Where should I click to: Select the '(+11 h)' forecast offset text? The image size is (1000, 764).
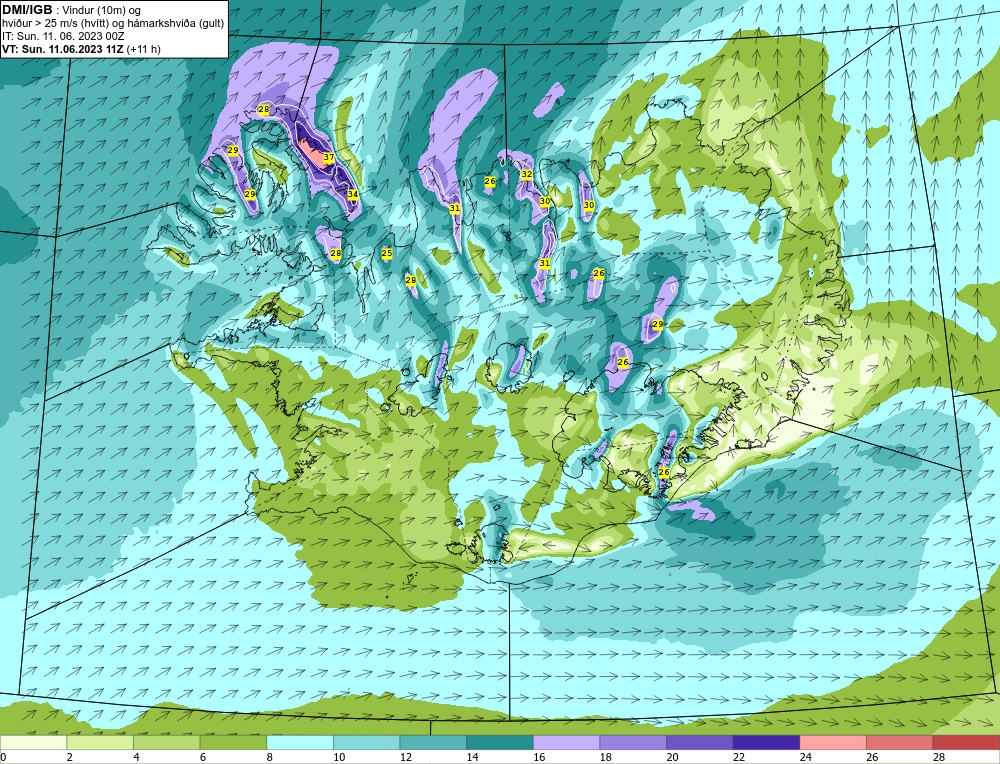pyautogui.click(x=144, y=49)
